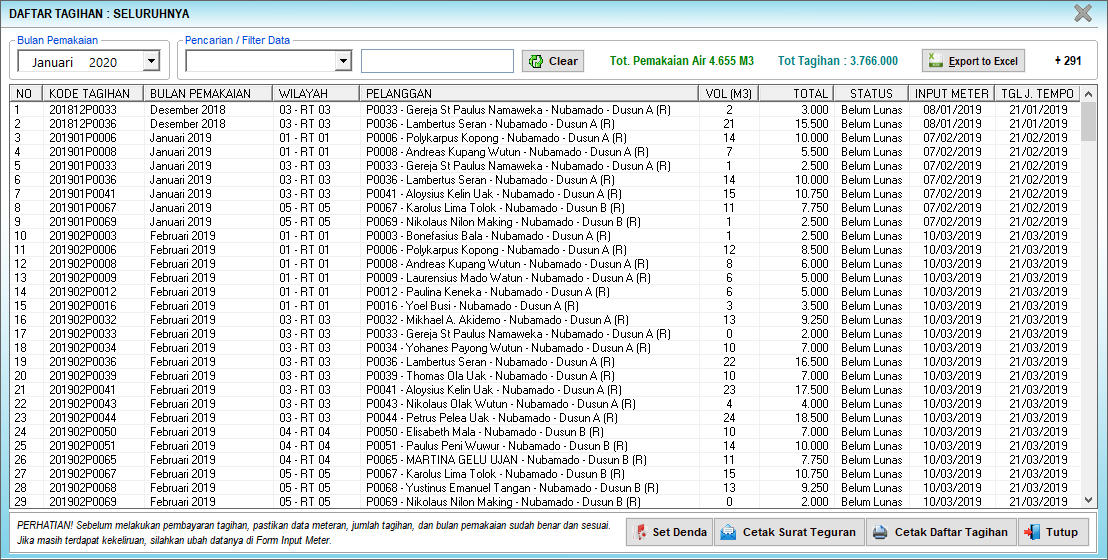Screen dimensions: 1108x560
Task: Click the STATUS column header
Action: coord(871,93)
